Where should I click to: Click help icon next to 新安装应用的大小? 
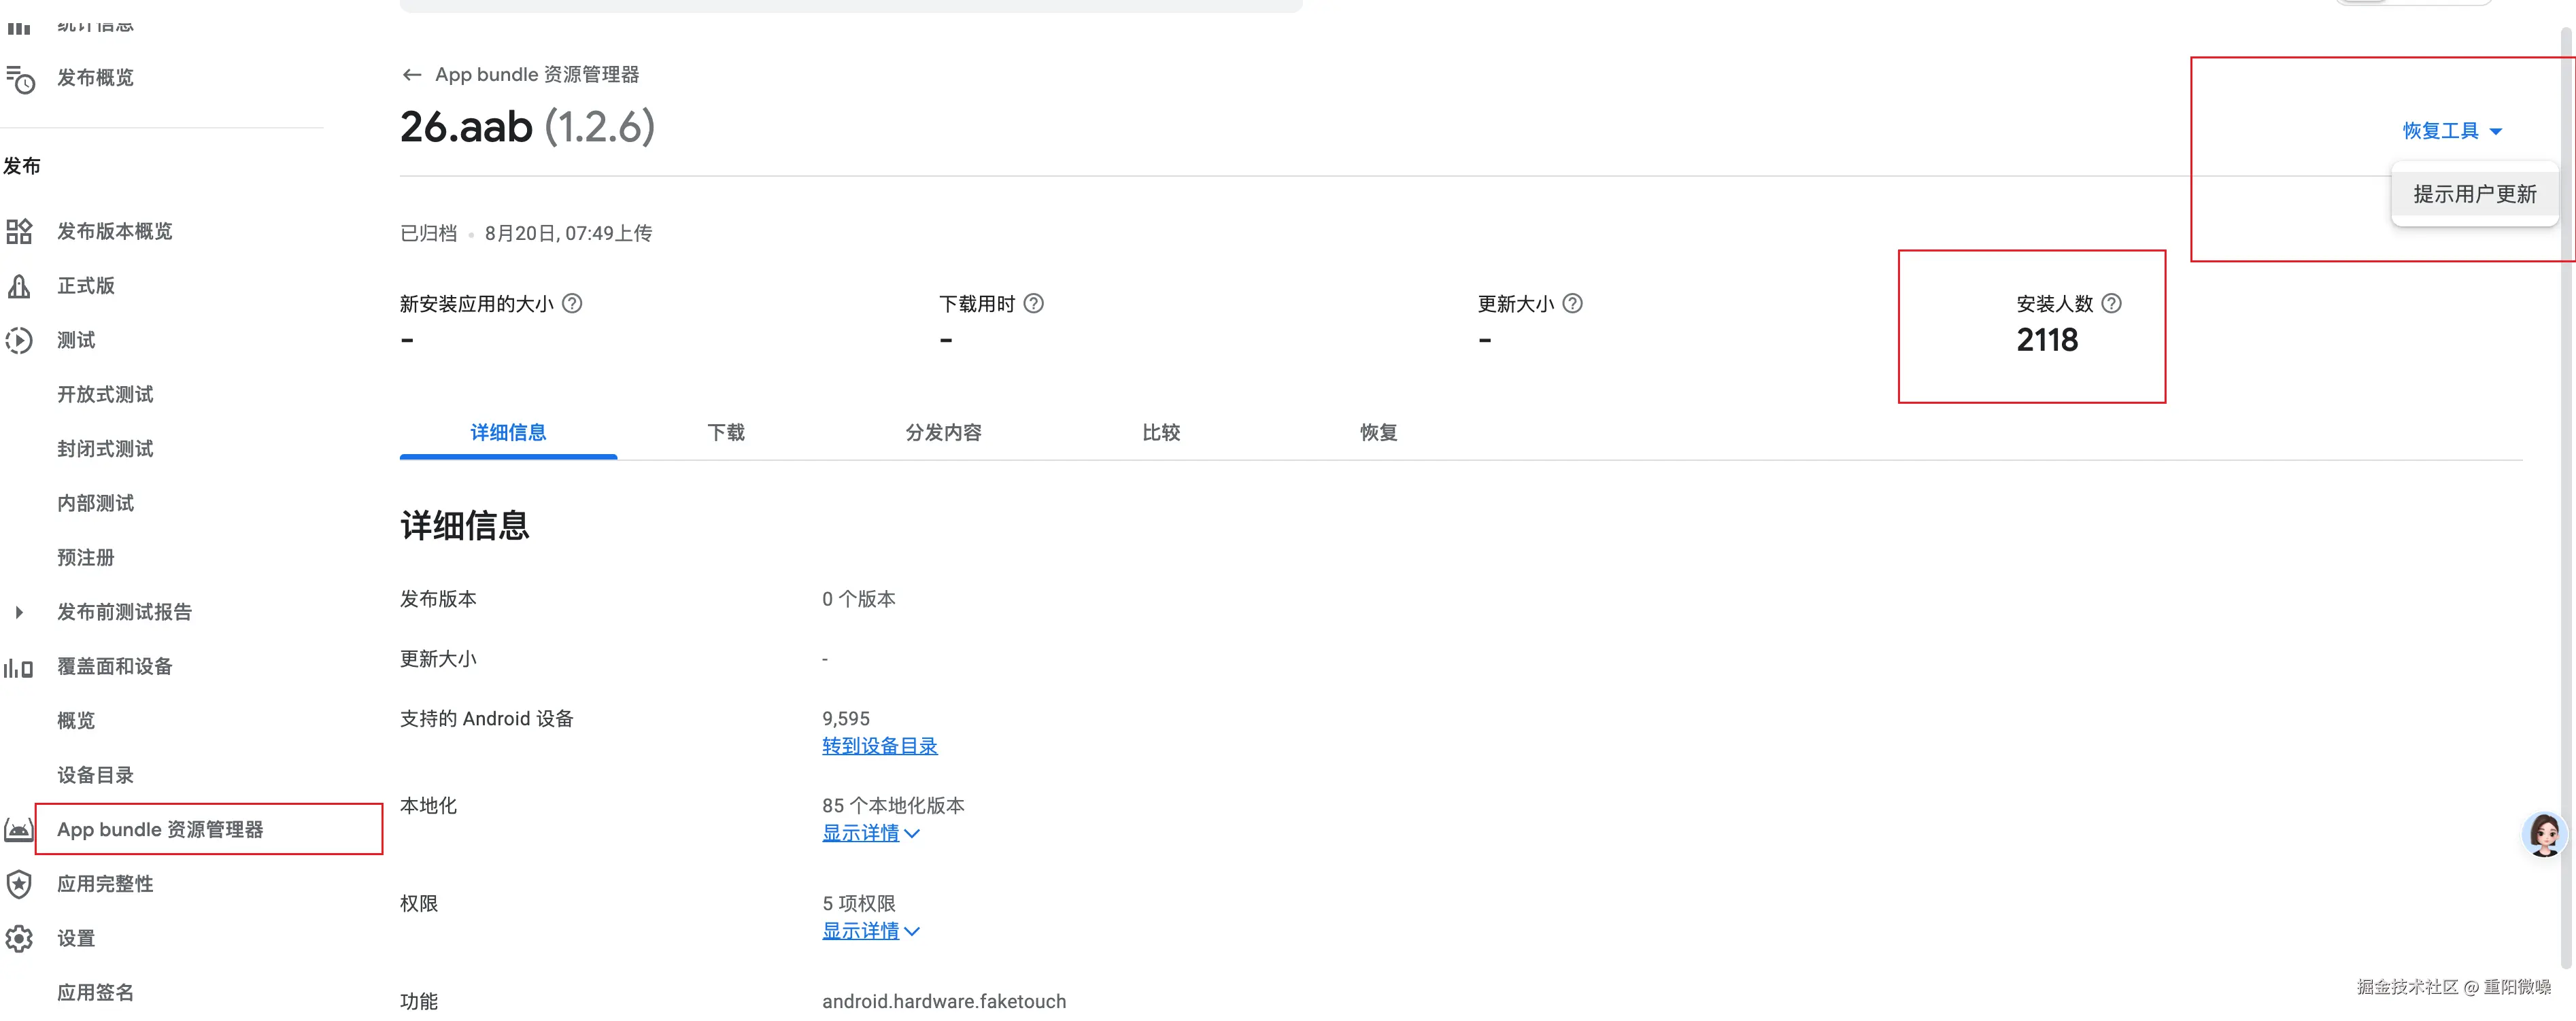[572, 304]
